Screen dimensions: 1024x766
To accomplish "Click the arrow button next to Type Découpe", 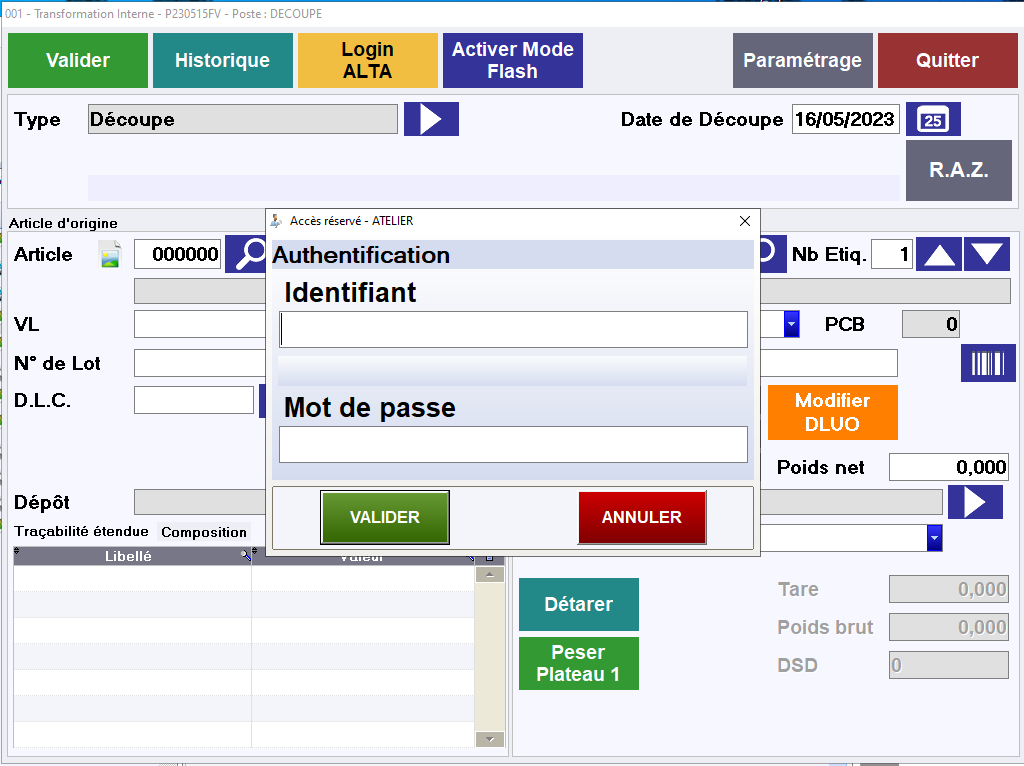I will [x=431, y=119].
